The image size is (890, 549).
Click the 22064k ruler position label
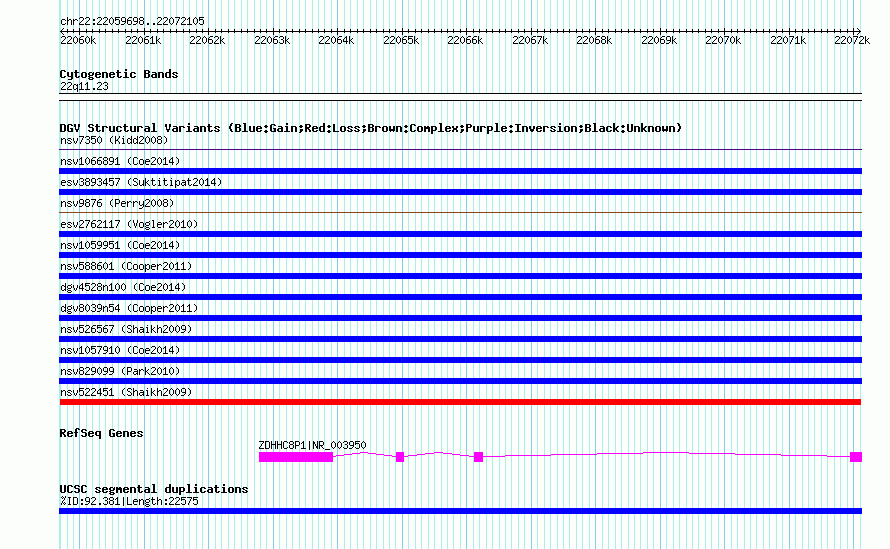click(336, 40)
